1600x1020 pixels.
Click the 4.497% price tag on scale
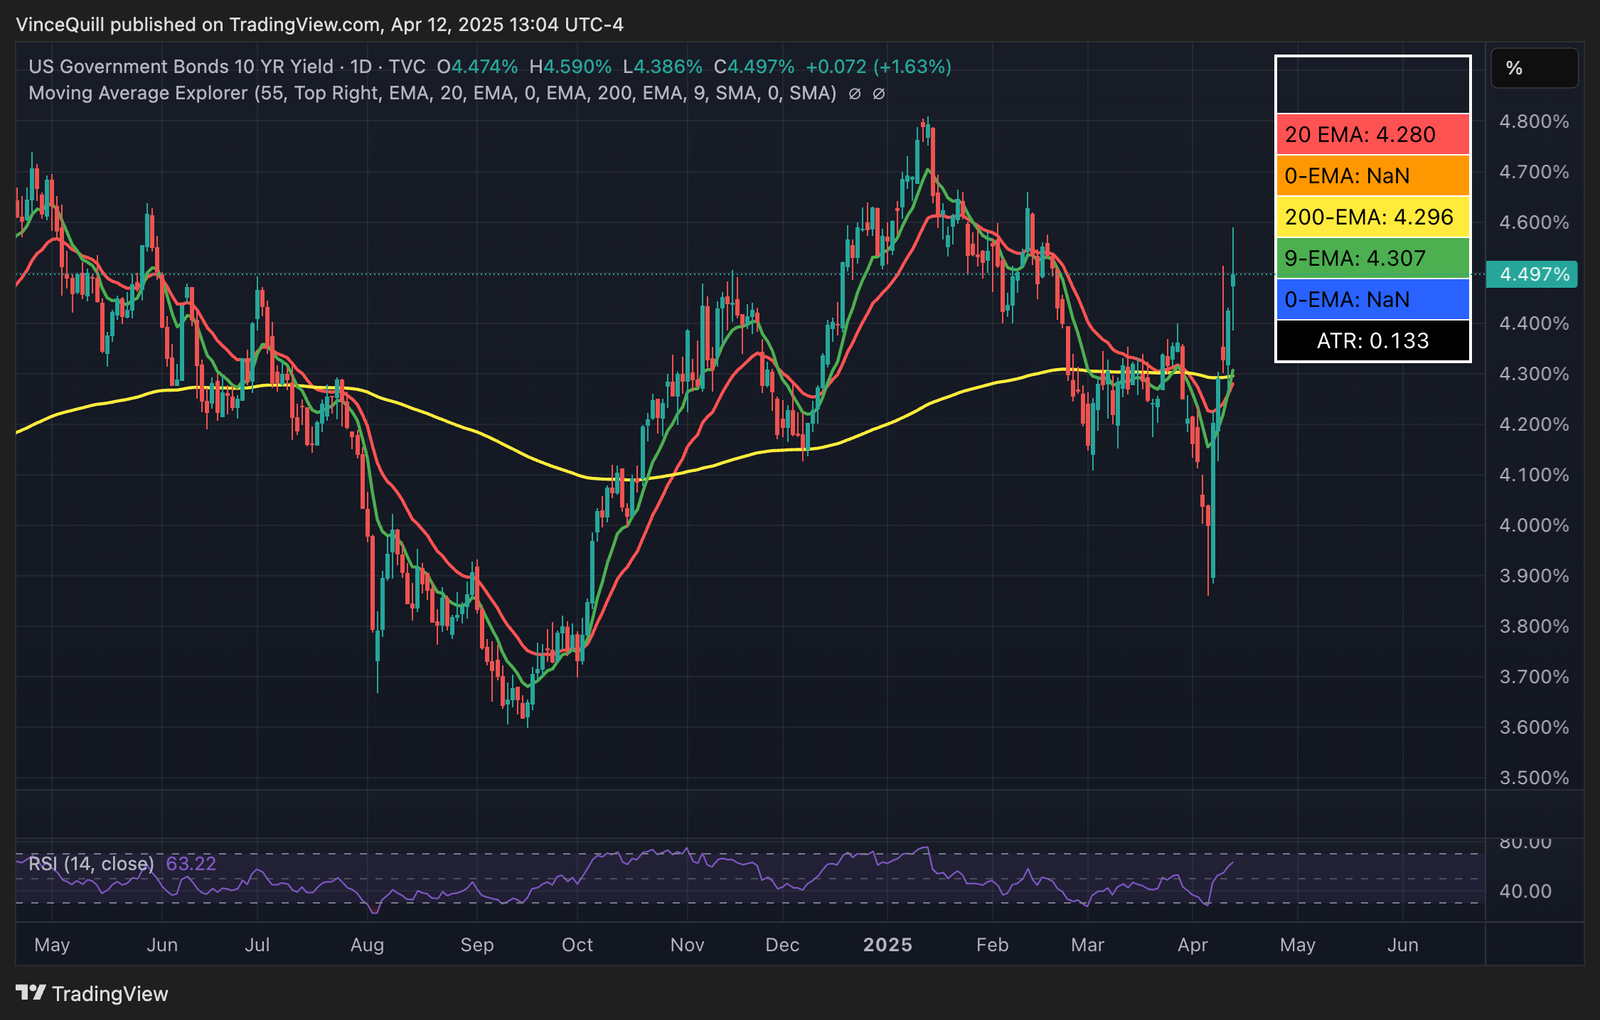tap(1533, 273)
